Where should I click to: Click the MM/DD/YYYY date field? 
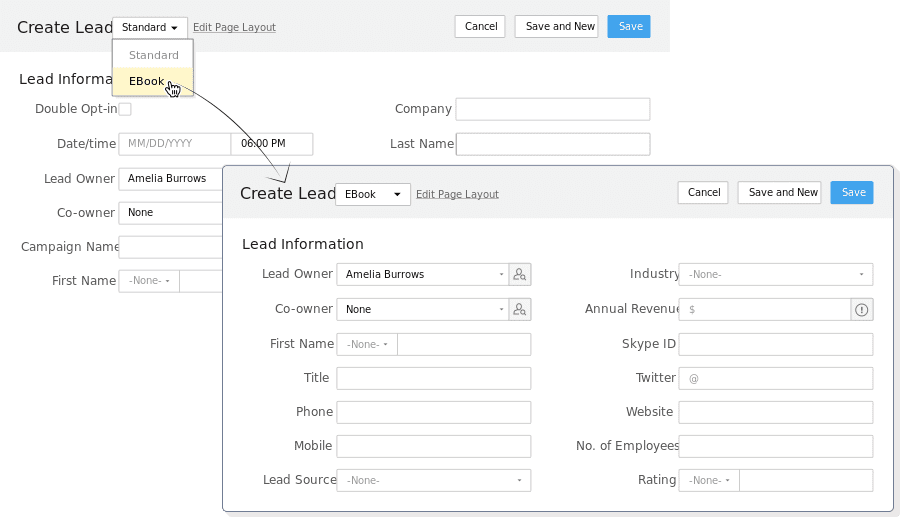click(x=174, y=144)
